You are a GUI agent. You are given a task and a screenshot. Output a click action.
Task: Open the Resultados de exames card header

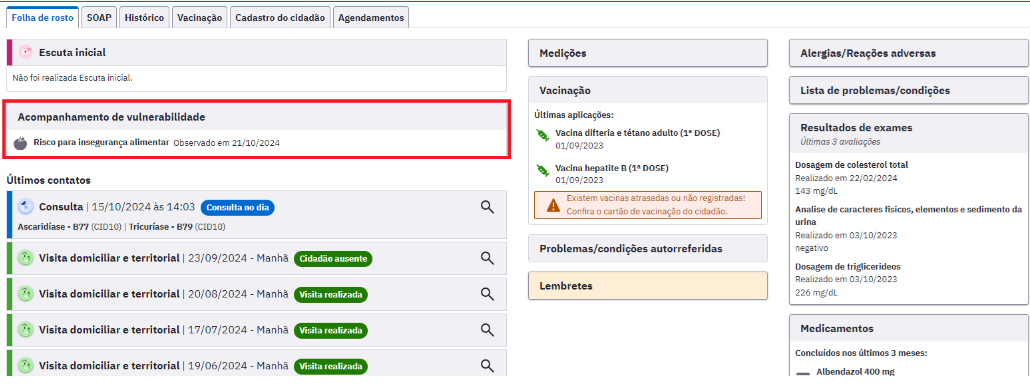pos(908,133)
